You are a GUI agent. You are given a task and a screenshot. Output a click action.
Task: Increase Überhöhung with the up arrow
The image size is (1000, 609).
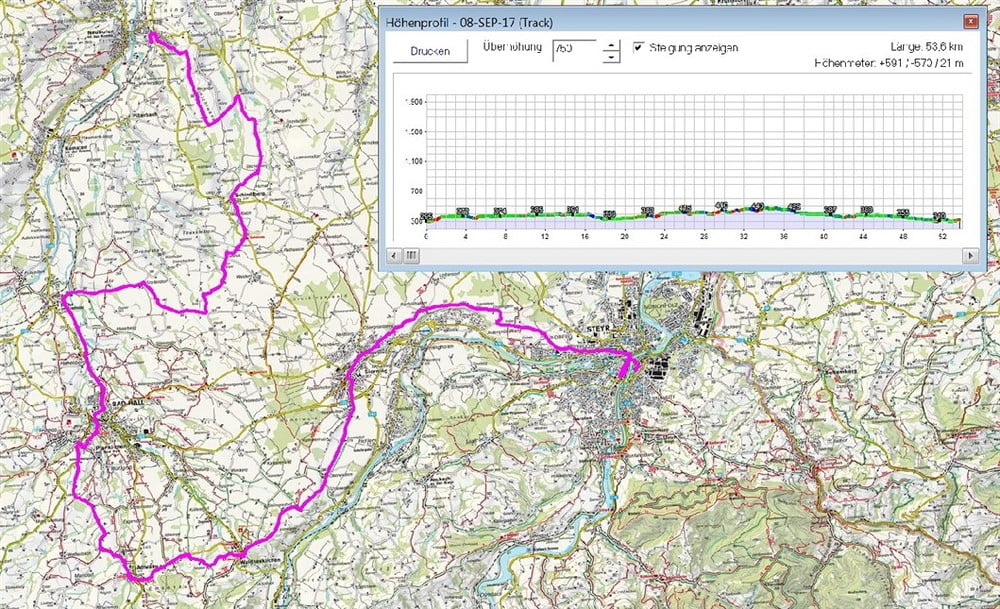(610, 44)
